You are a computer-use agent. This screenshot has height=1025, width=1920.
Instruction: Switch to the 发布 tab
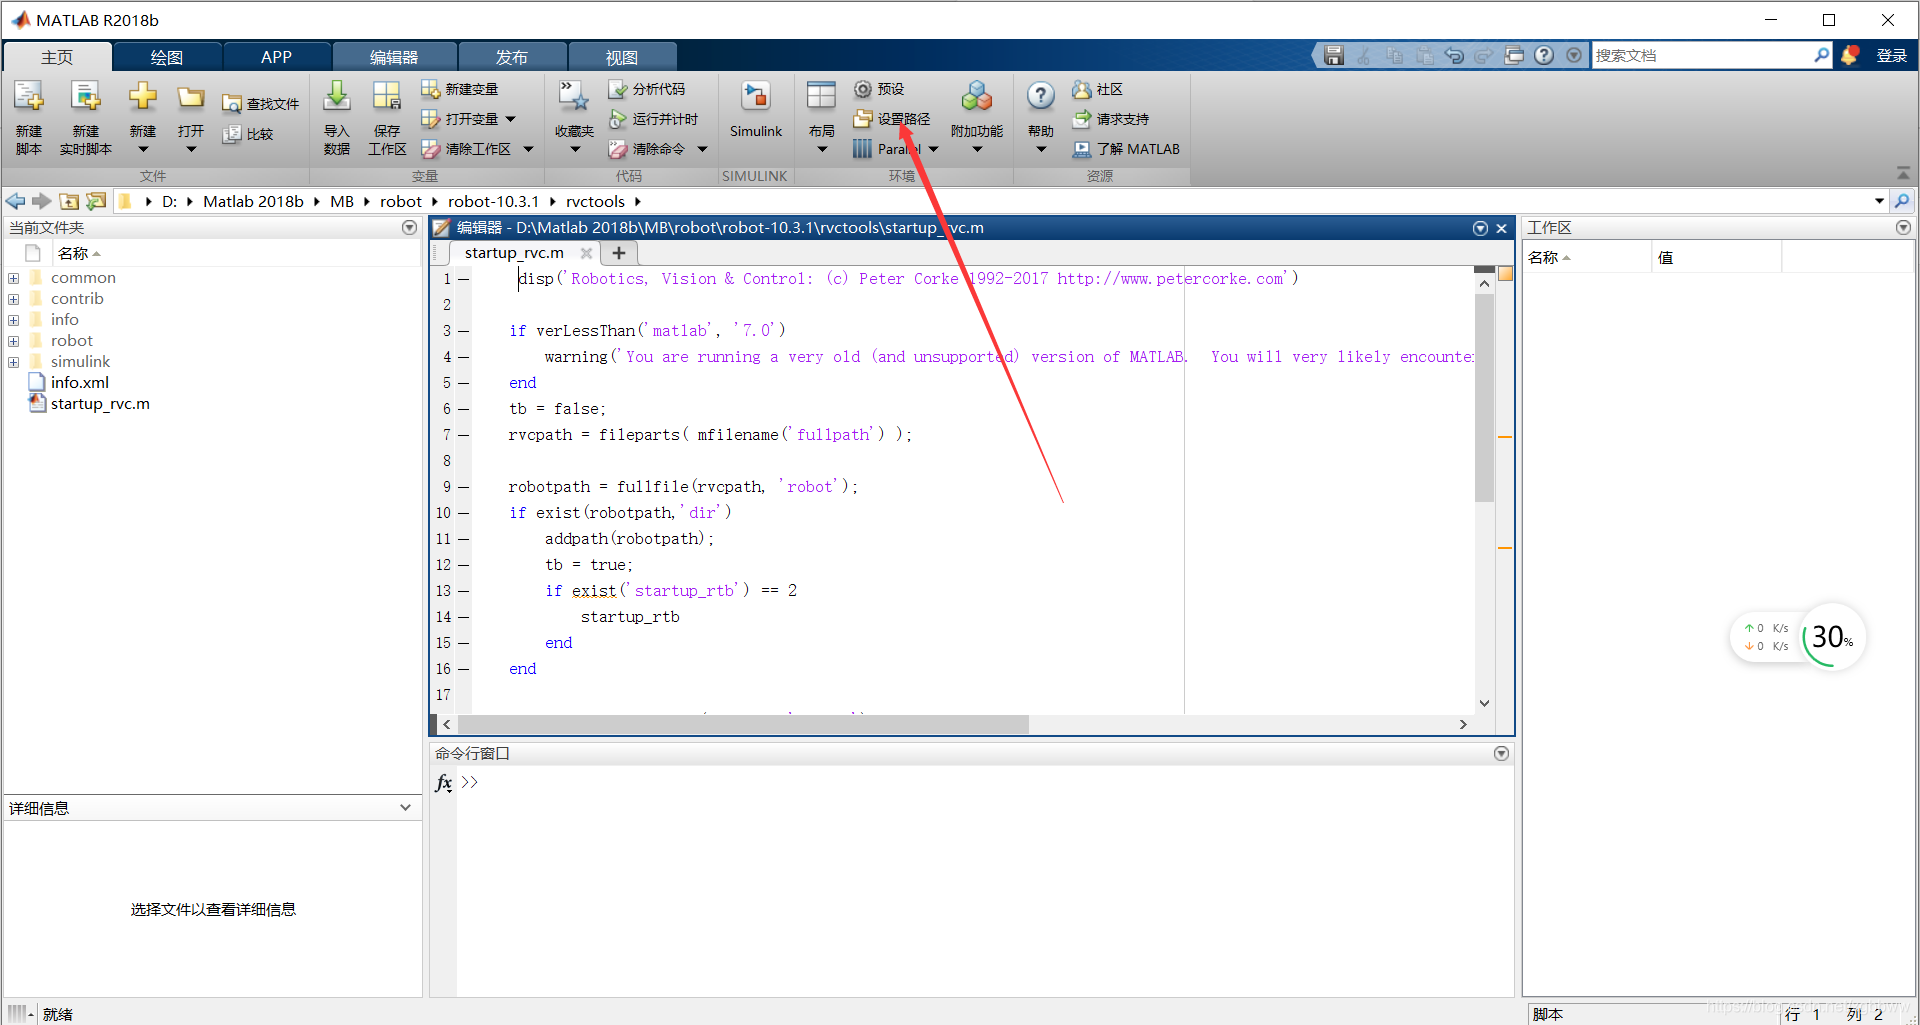512,57
